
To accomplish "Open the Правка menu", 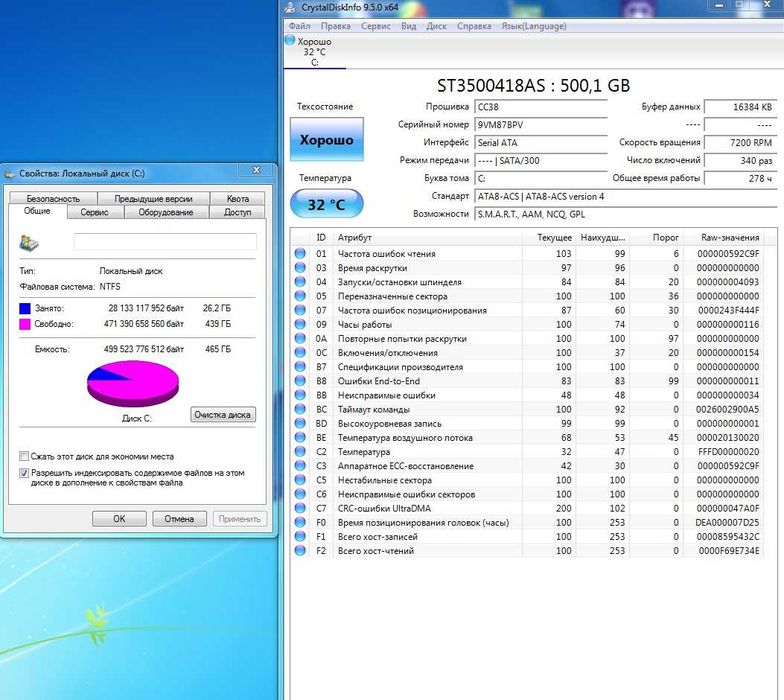I will (336, 26).
